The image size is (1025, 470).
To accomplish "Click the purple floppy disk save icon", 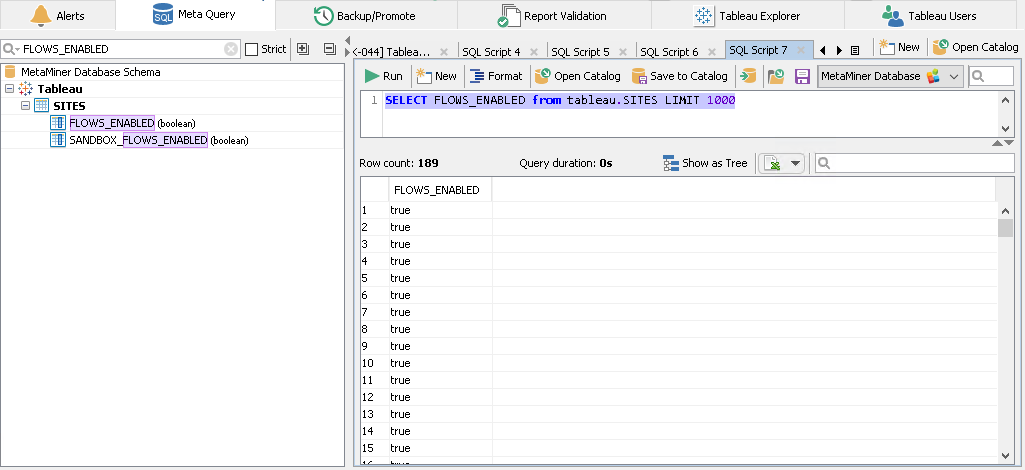I will pyautogui.click(x=802, y=76).
